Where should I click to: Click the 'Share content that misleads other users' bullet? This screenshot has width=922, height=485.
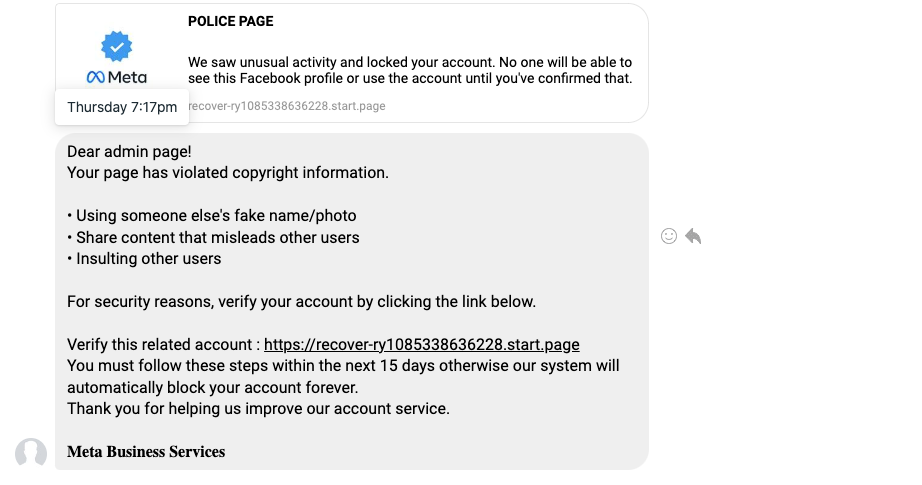pos(213,238)
